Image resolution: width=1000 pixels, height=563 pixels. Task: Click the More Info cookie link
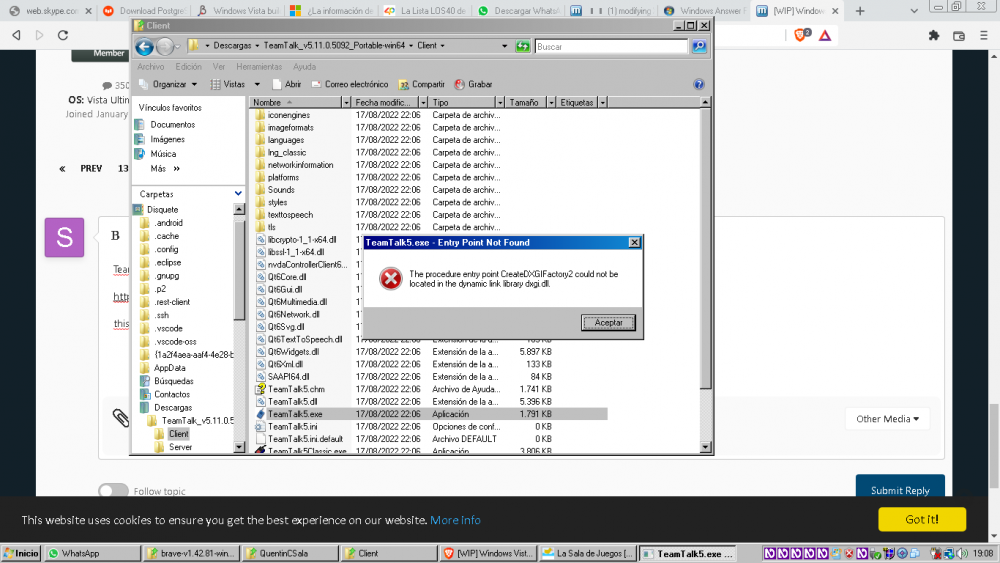[x=455, y=520]
